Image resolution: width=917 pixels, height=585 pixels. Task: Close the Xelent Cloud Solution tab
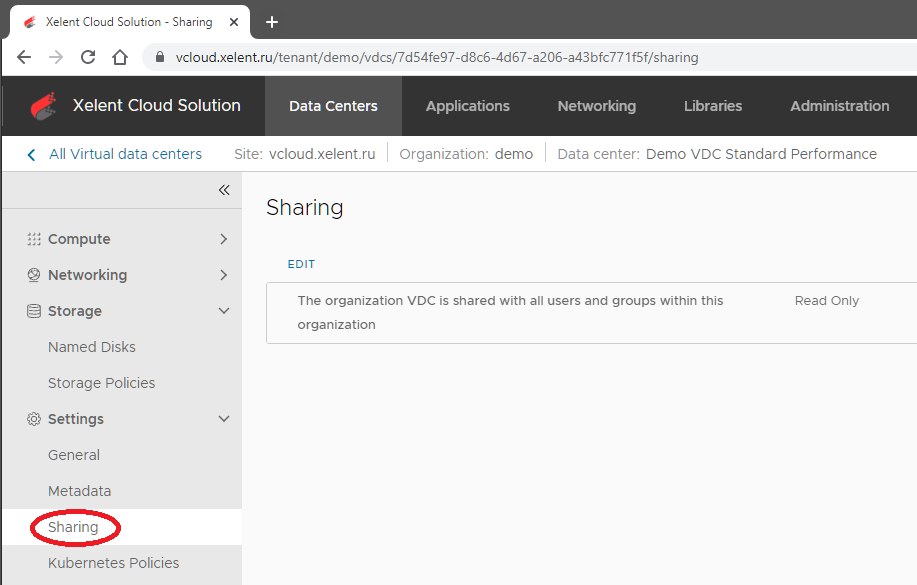coord(234,22)
